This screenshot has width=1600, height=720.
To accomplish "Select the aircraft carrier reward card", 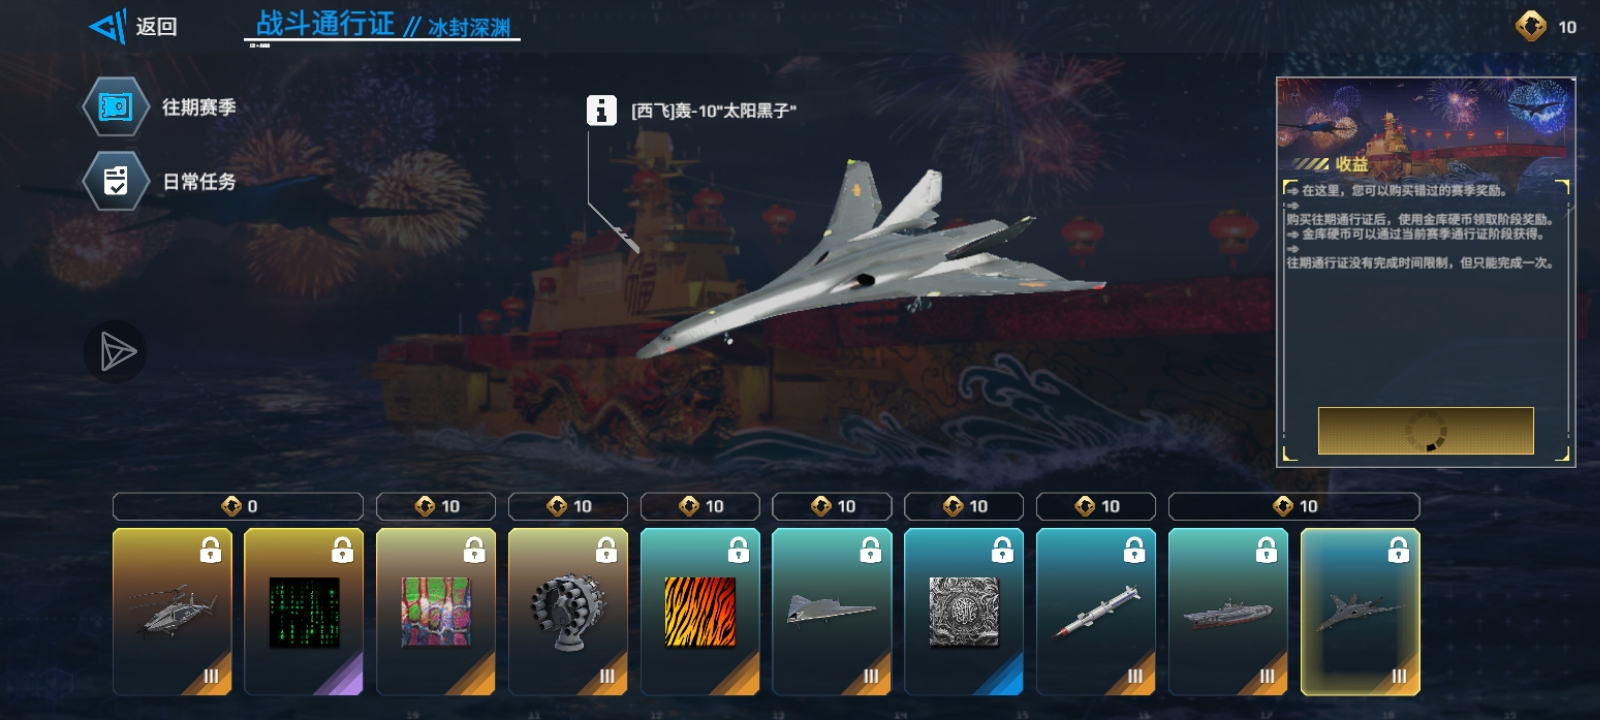I will click(1228, 611).
